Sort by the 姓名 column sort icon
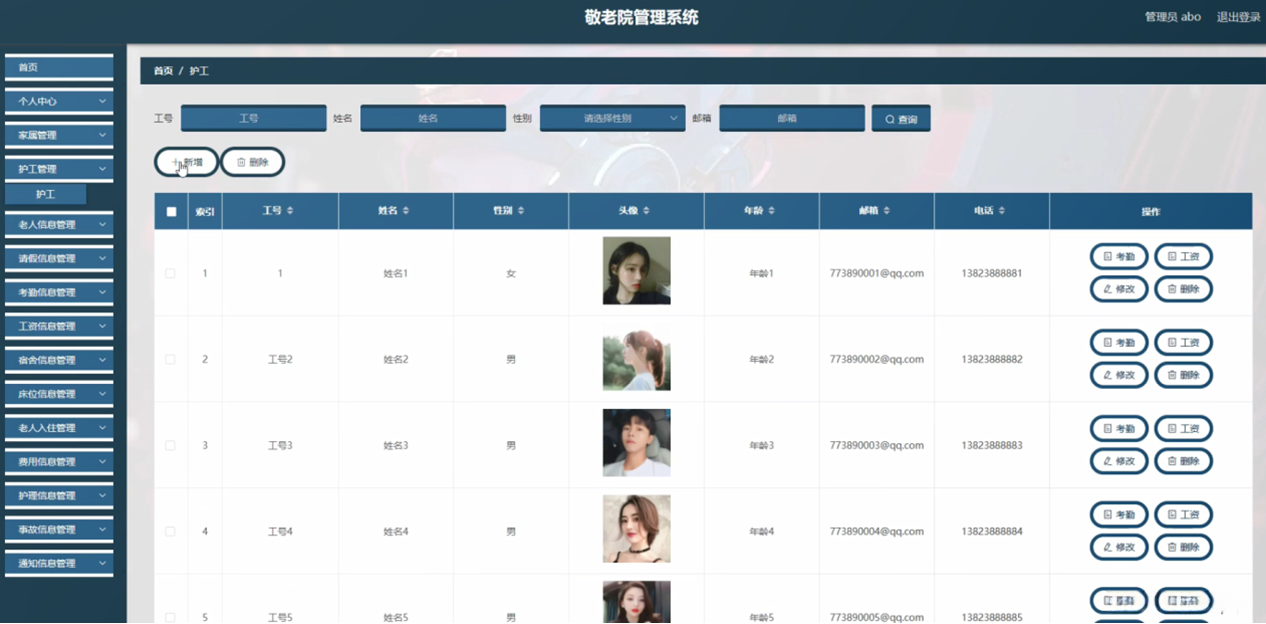The width and height of the screenshot is (1266, 624). pos(405,211)
